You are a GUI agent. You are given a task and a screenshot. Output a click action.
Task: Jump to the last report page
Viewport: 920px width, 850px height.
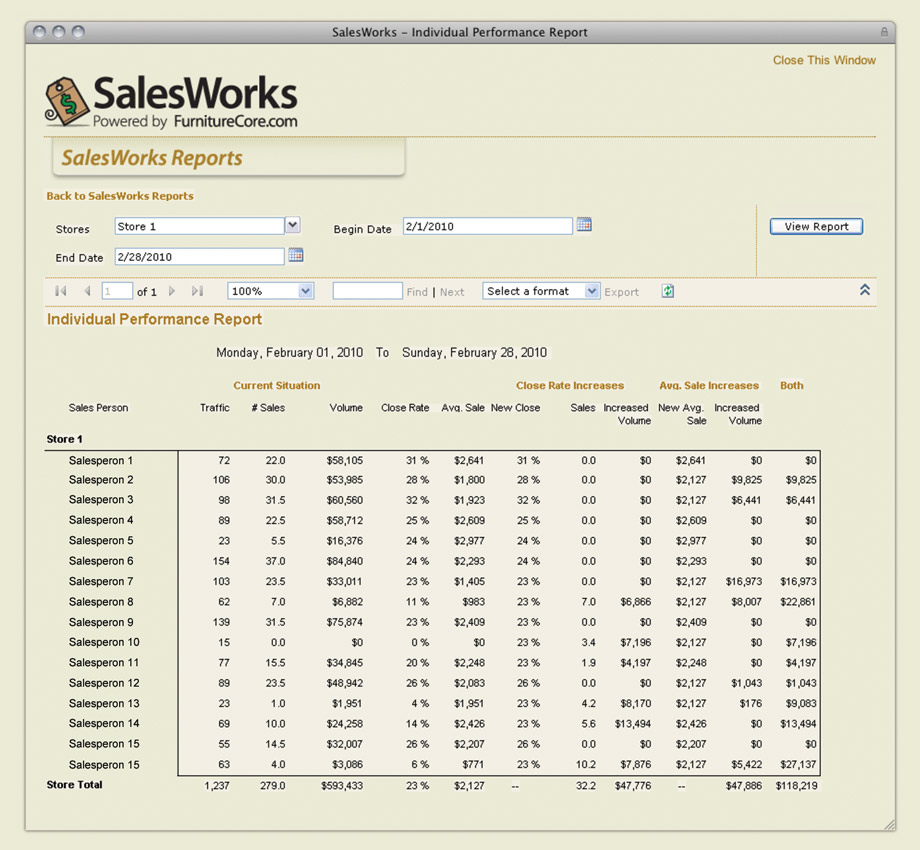point(196,291)
